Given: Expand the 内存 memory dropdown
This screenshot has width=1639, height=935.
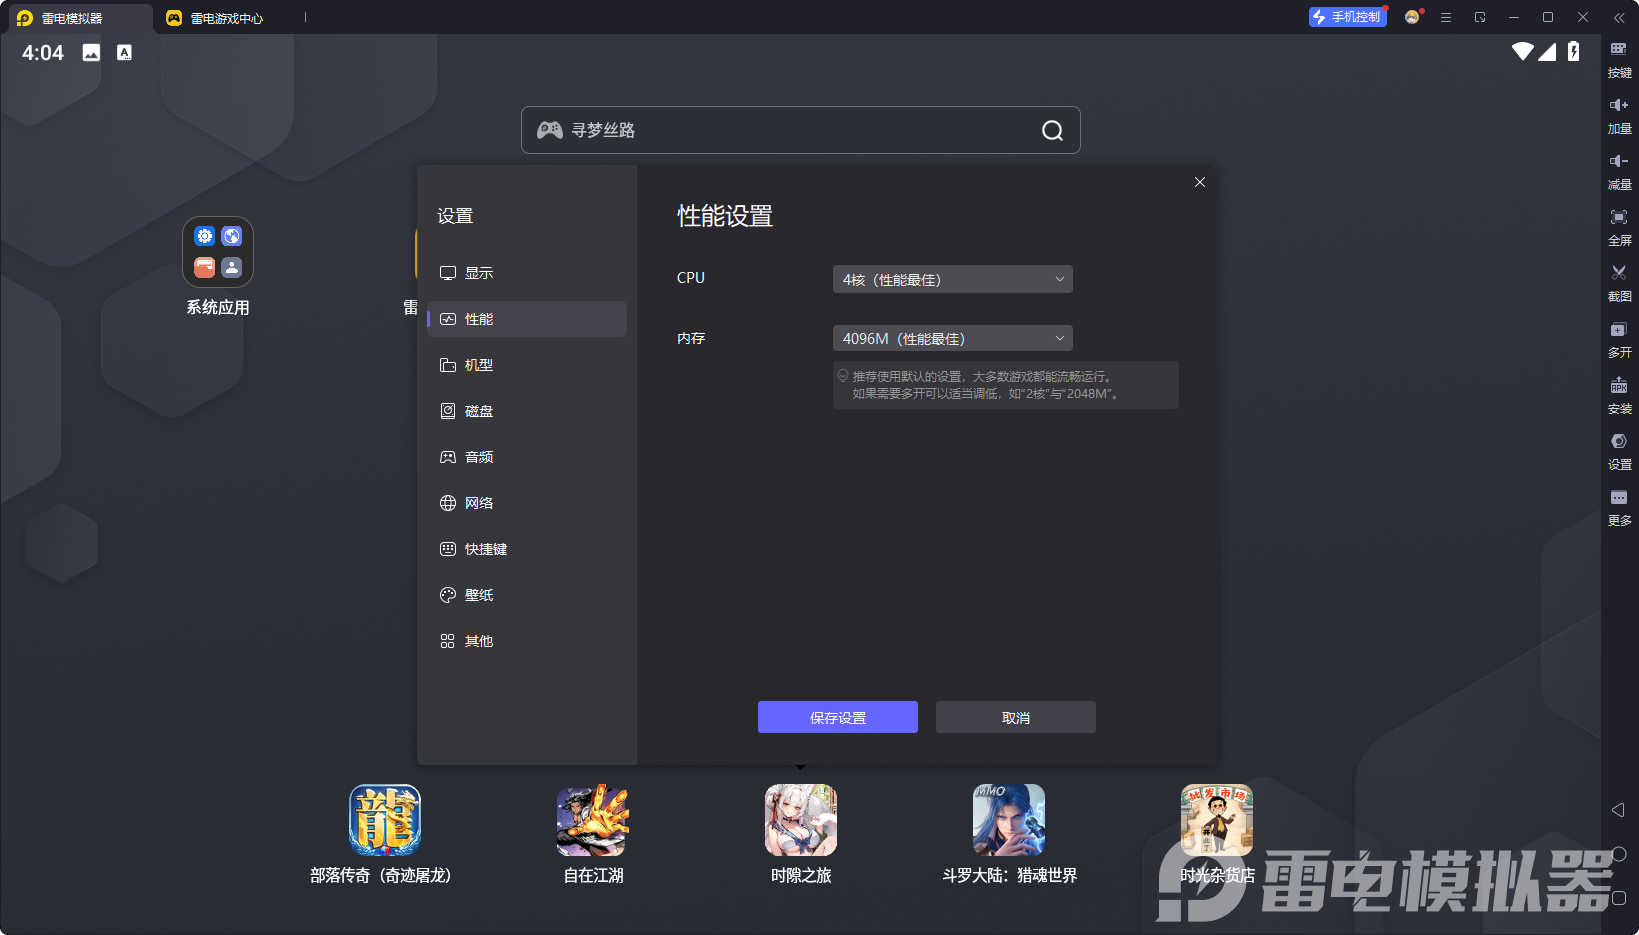Looking at the screenshot, I should [953, 338].
